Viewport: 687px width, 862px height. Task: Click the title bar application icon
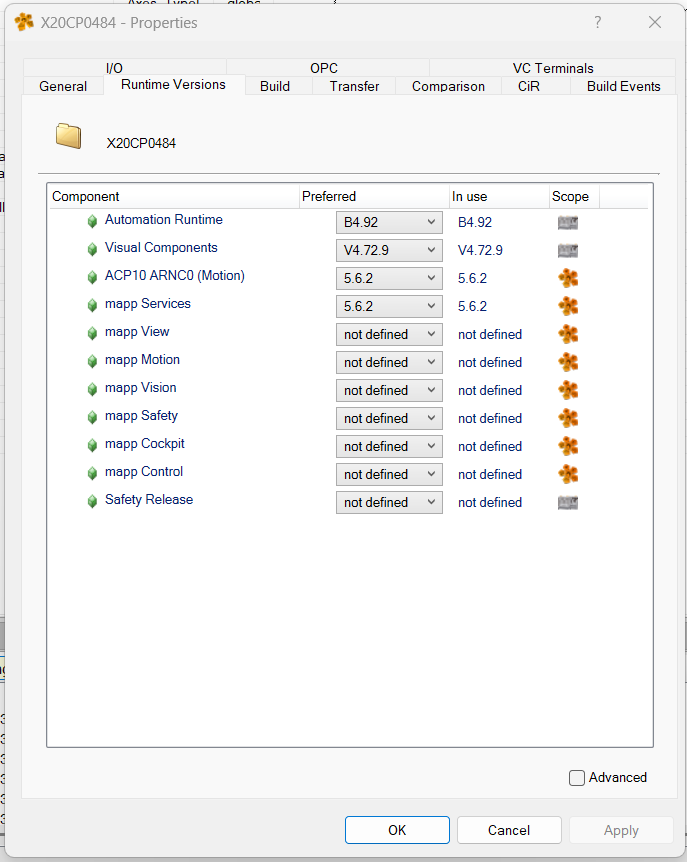point(24,22)
